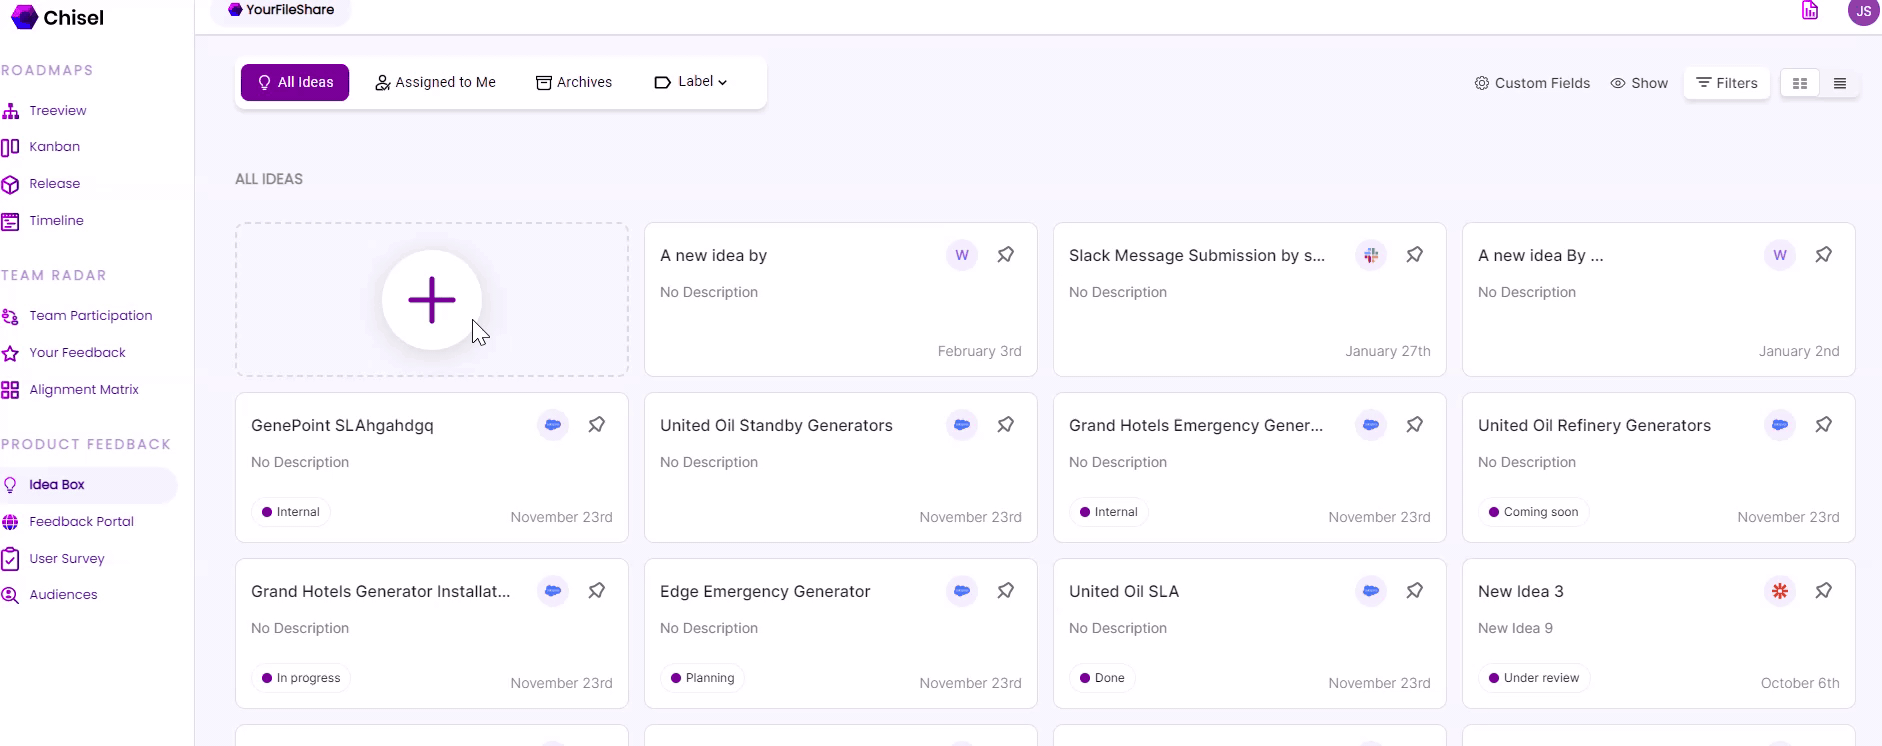Open the Feedback Portal
The width and height of the screenshot is (1882, 746).
pyautogui.click(x=68, y=522)
